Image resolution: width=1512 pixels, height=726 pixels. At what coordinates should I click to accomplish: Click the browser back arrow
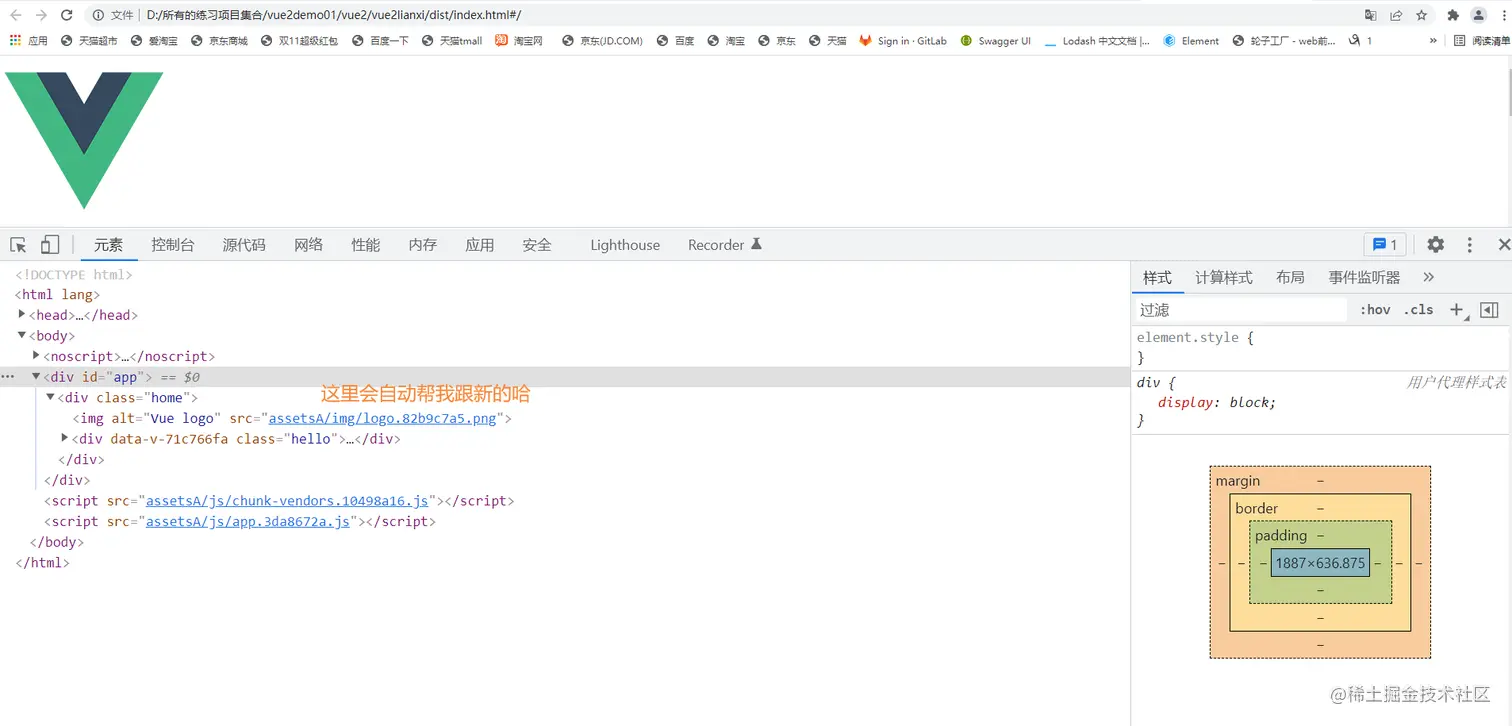click(16, 15)
